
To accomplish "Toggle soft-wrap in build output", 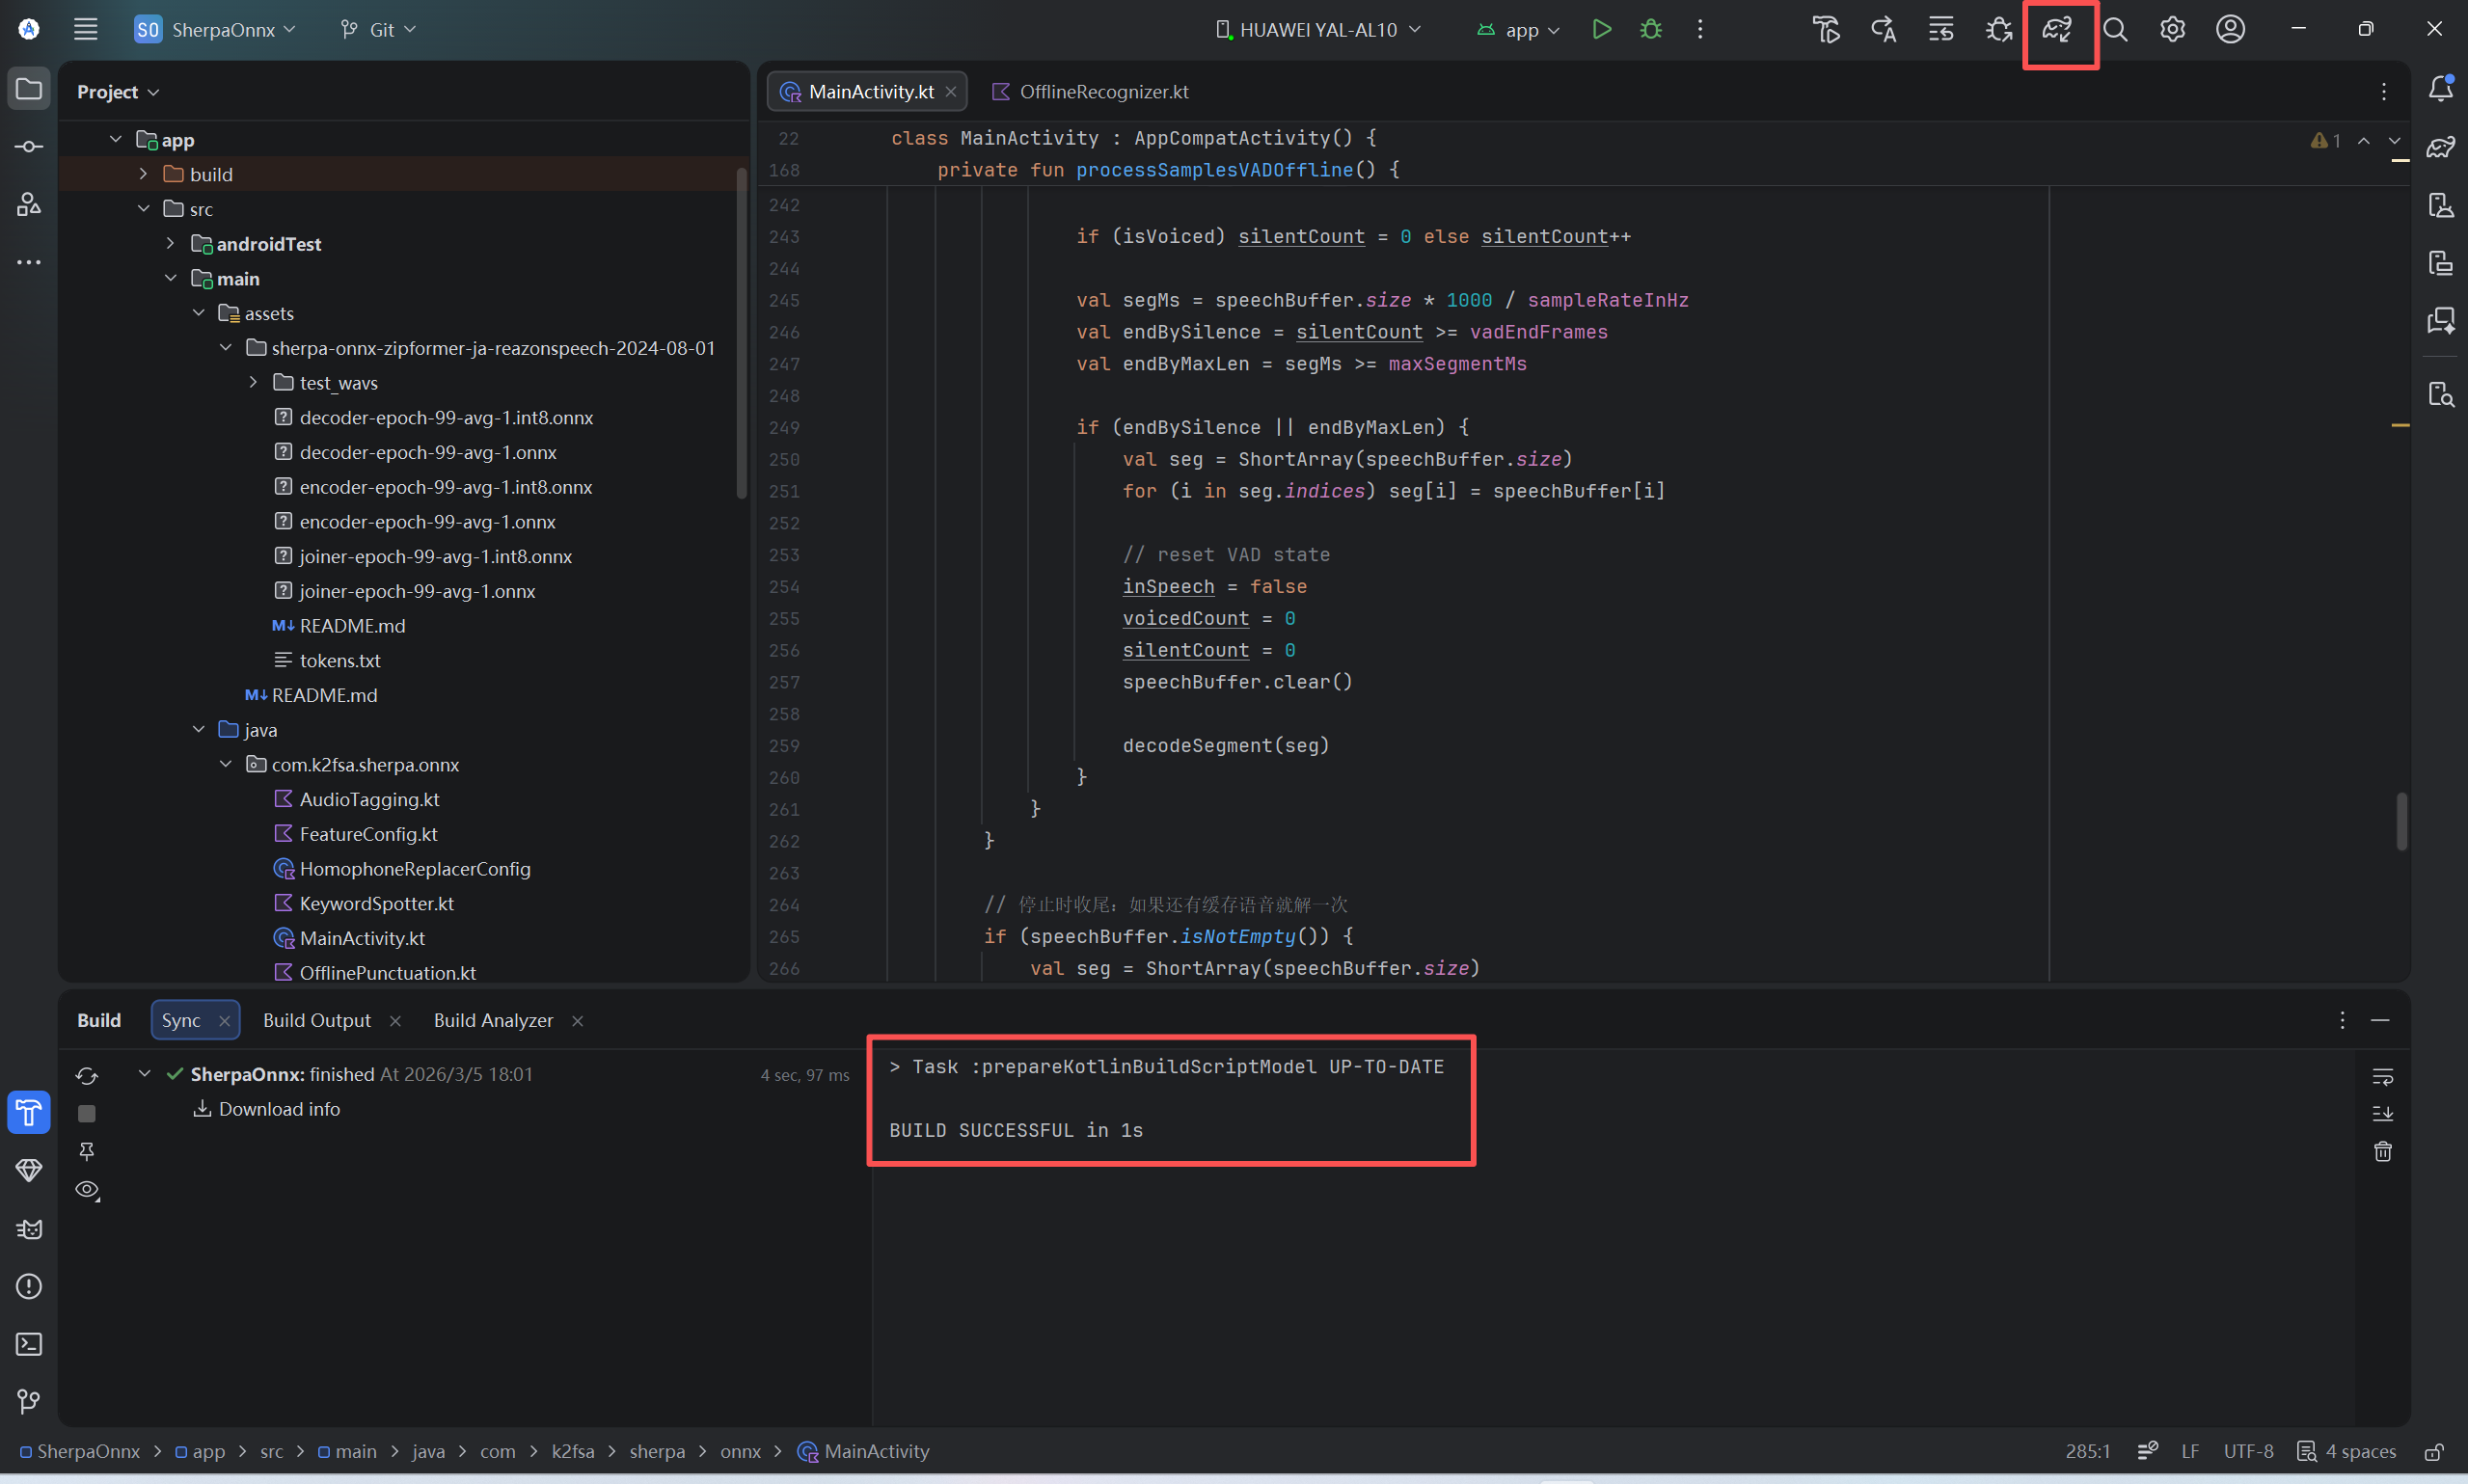I will tap(2383, 1077).
